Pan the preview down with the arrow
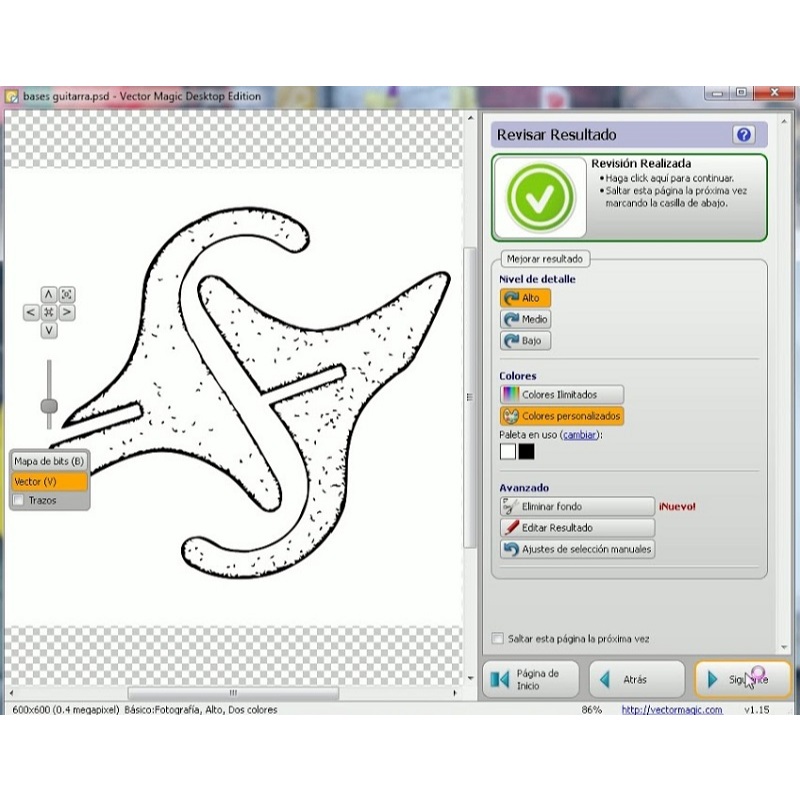 click(x=48, y=330)
